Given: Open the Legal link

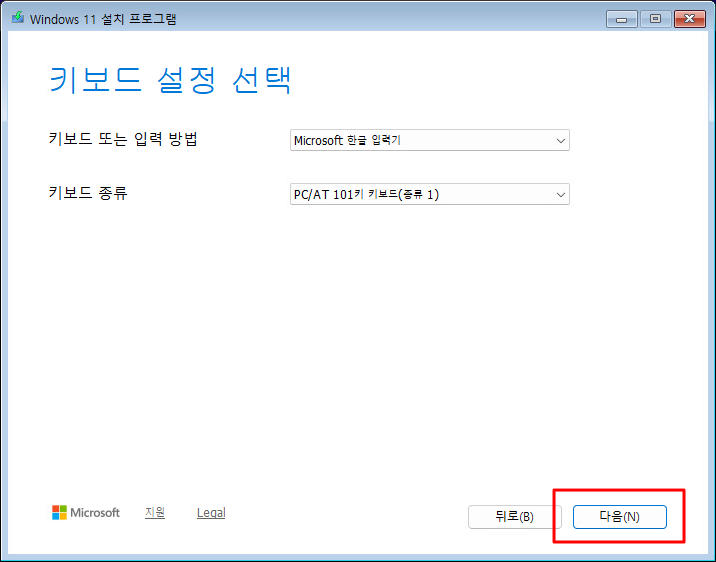Looking at the screenshot, I should pos(211,513).
